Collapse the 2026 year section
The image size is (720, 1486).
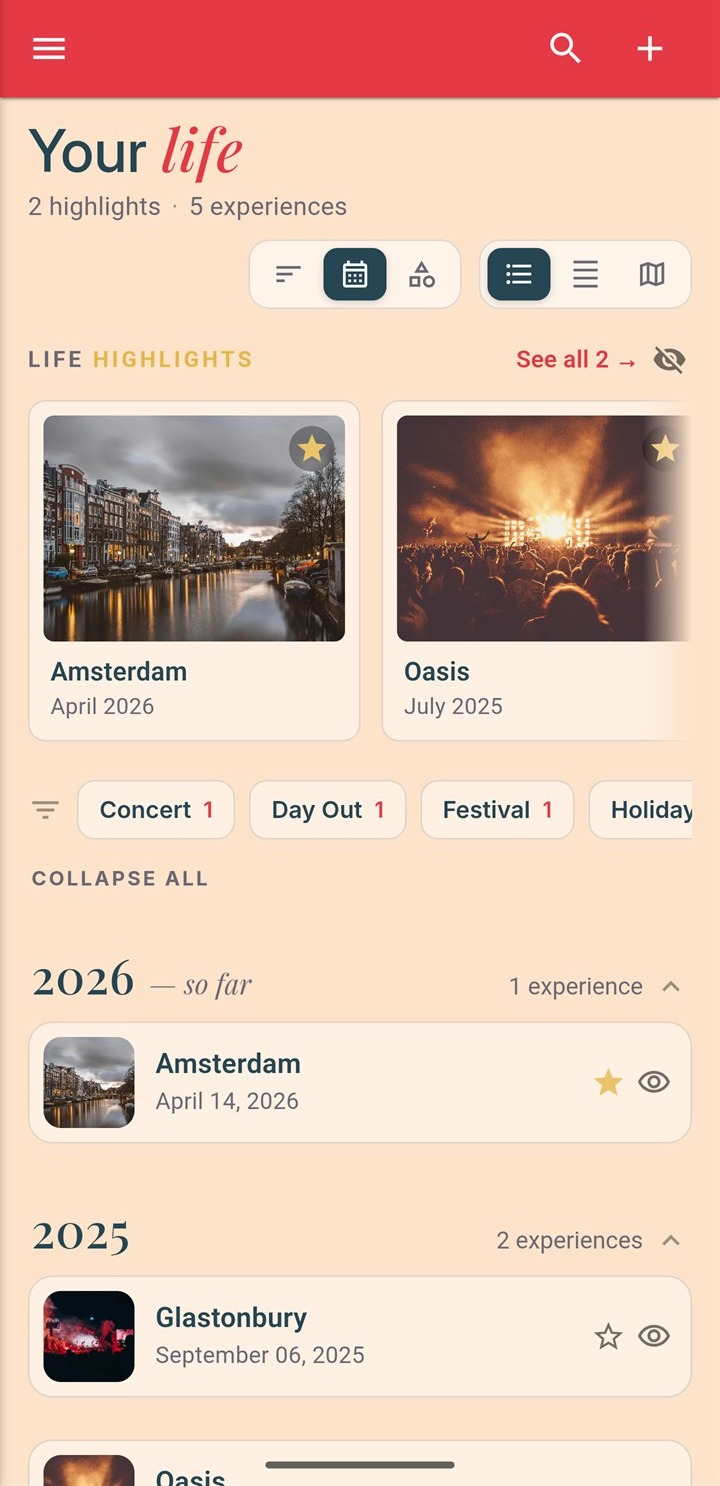tap(671, 986)
